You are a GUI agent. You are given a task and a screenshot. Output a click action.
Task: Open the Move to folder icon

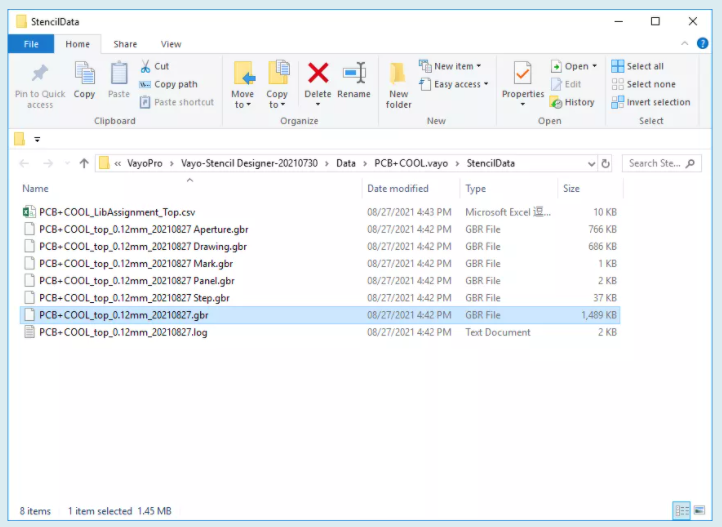pyautogui.click(x=243, y=73)
